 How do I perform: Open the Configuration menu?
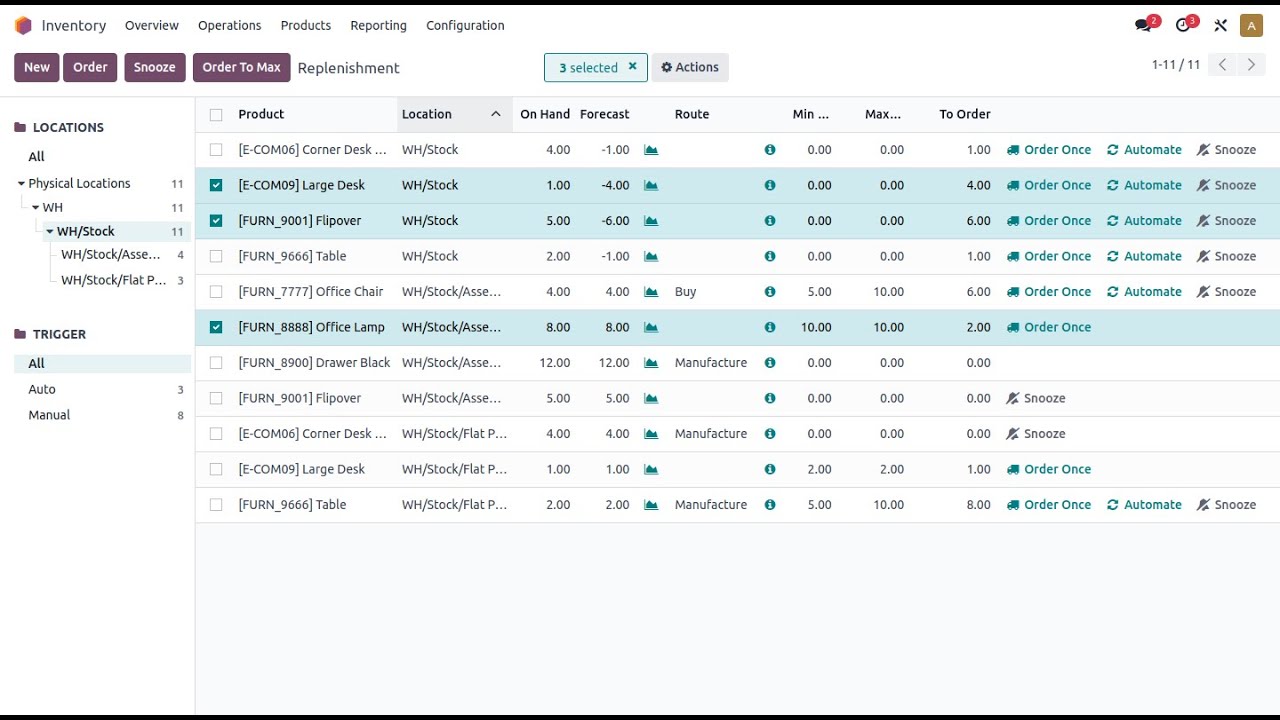(x=465, y=25)
